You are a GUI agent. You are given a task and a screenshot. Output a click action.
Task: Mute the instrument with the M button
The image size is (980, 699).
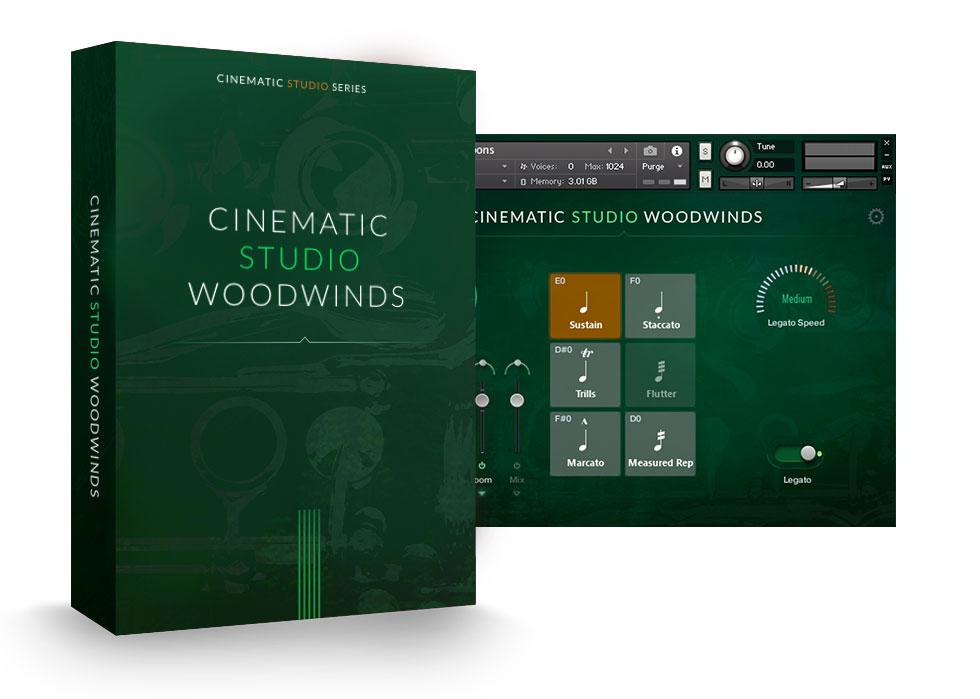coord(704,177)
